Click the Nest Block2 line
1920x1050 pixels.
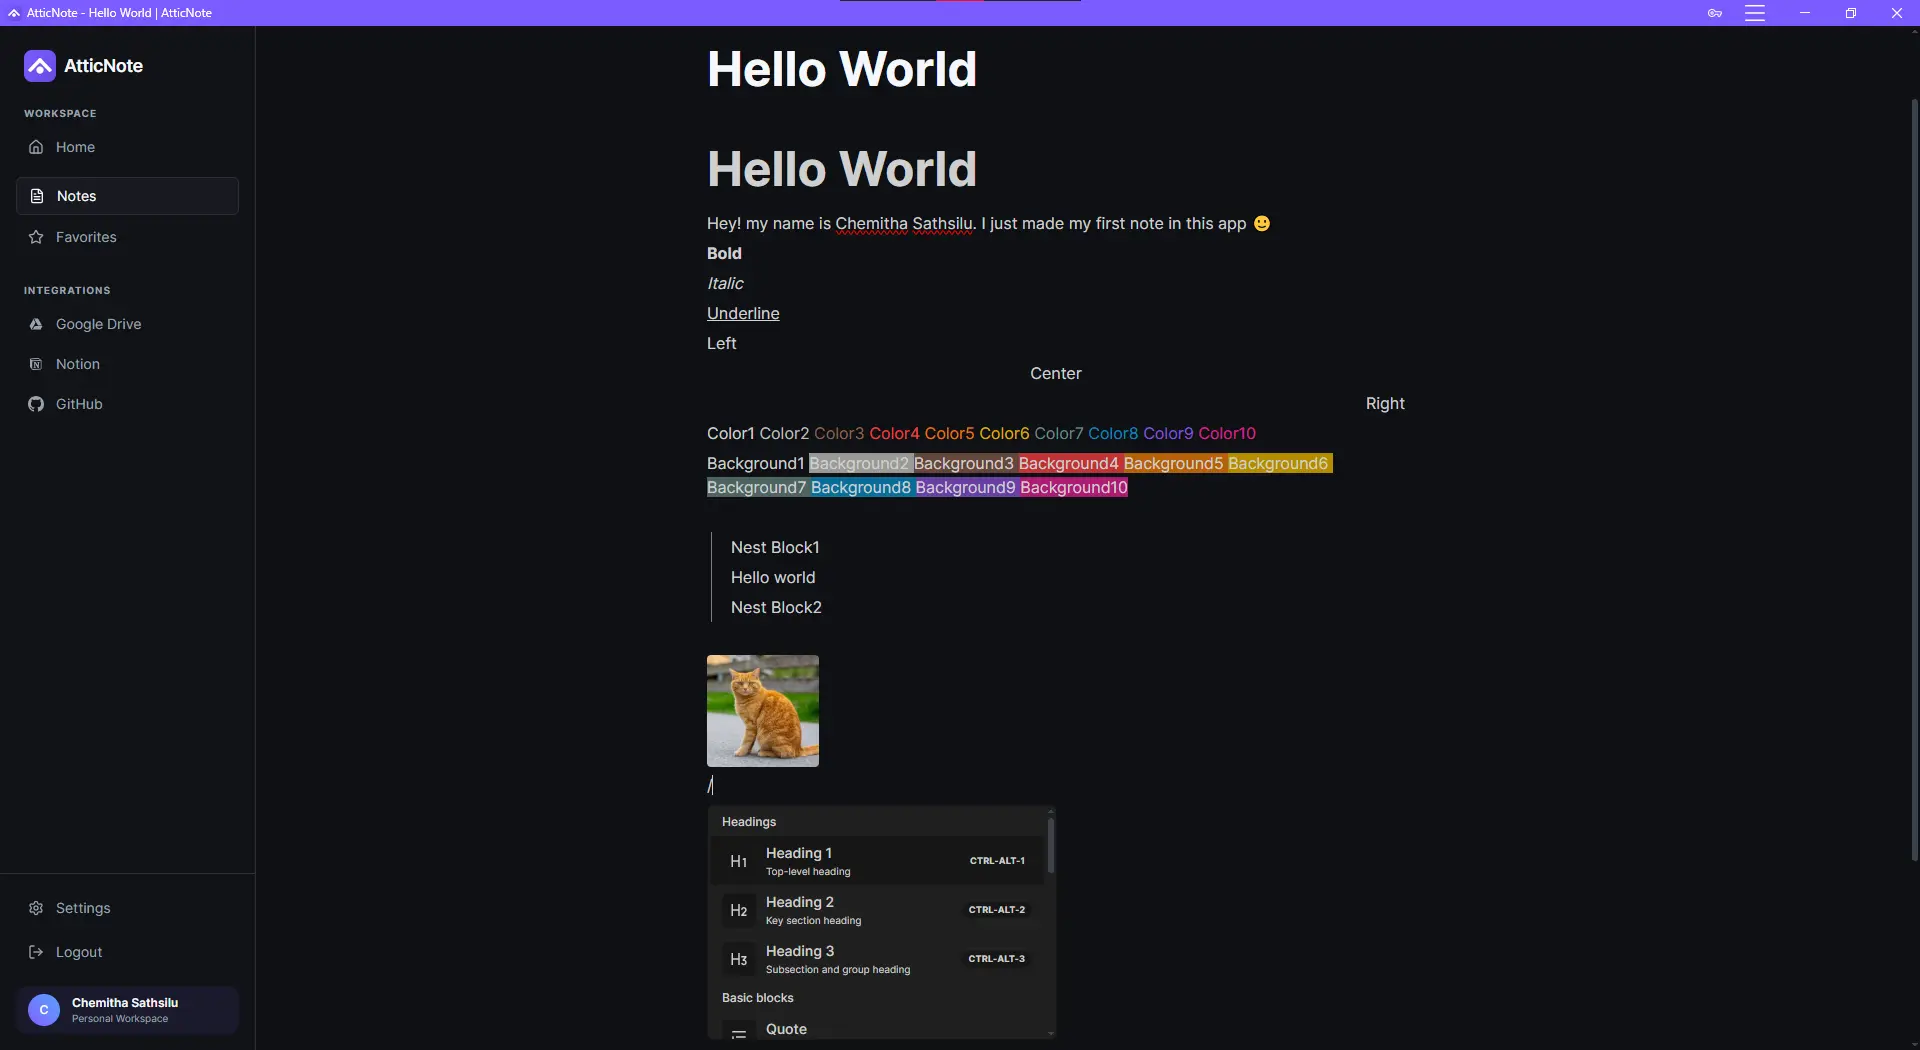pyautogui.click(x=776, y=607)
